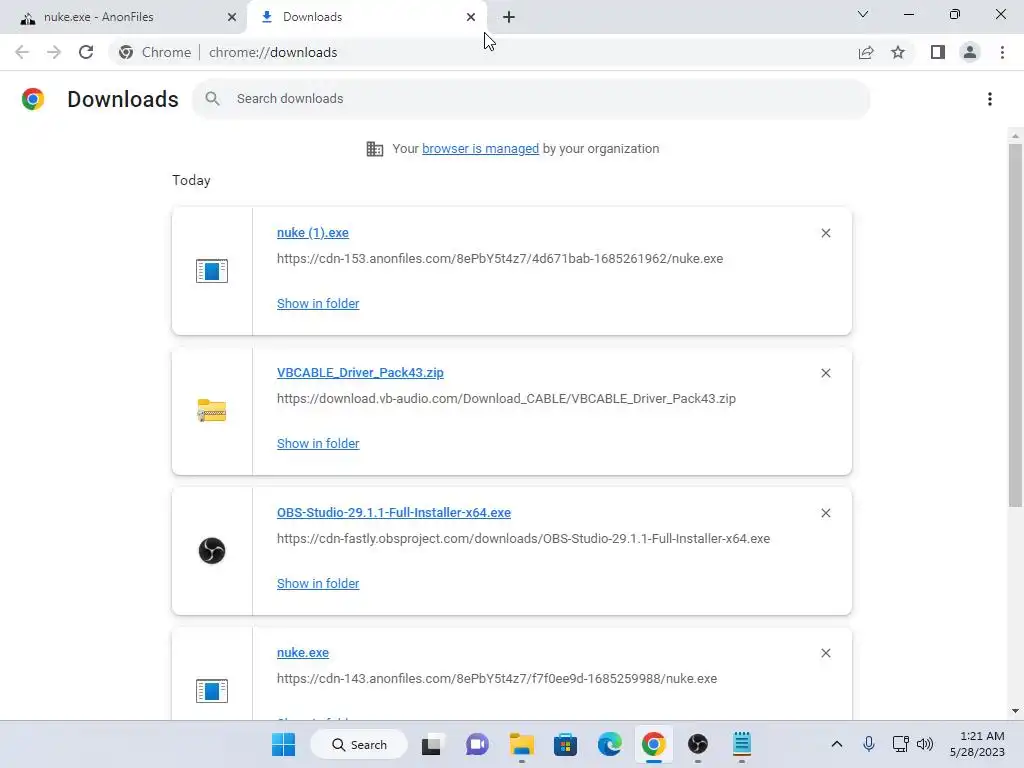
Task: Expand the tab search chevron
Action: click(x=863, y=14)
